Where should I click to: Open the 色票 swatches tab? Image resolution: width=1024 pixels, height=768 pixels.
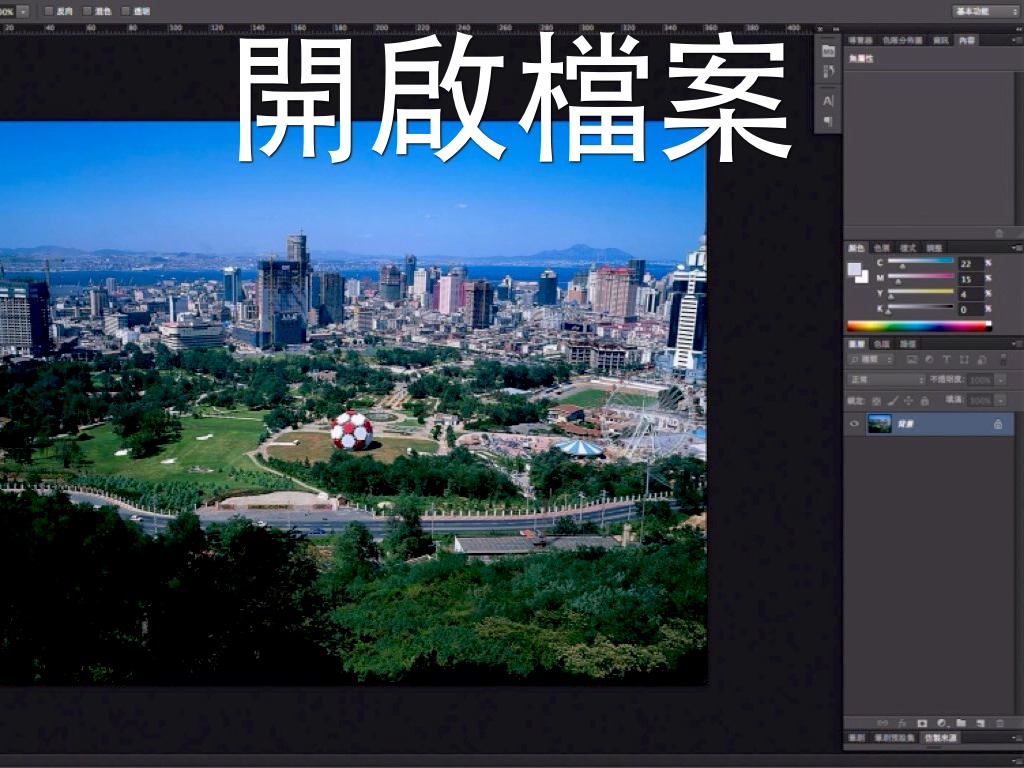(882, 247)
